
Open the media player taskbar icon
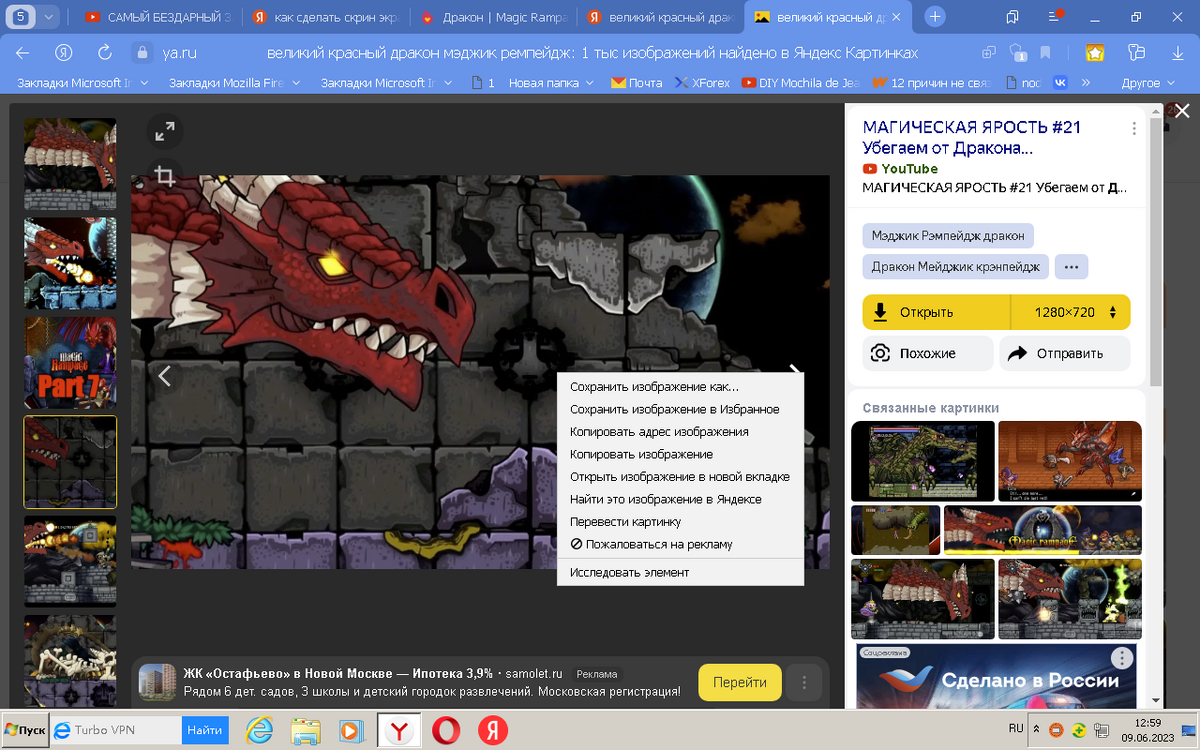pyautogui.click(x=351, y=731)
